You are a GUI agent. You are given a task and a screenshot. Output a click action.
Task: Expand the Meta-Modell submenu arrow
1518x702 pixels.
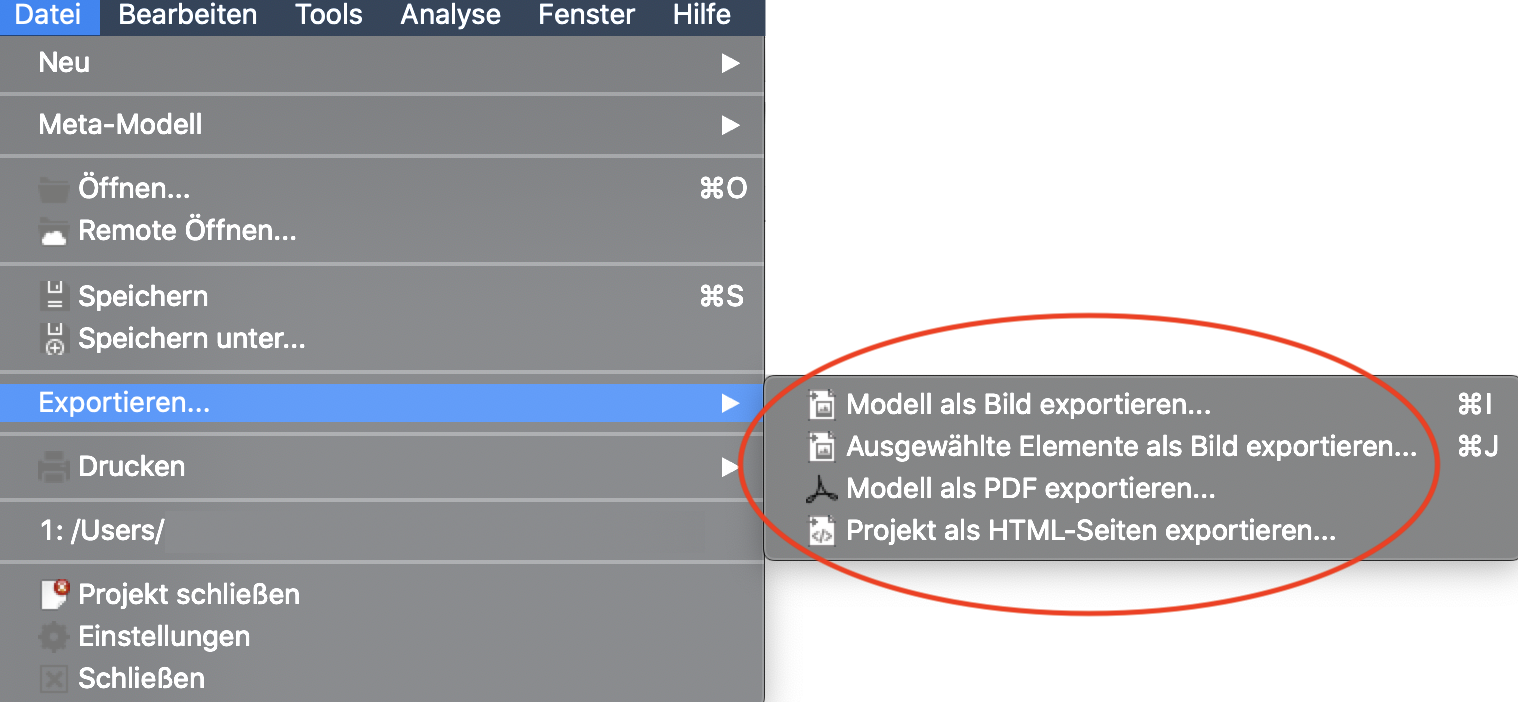(x=731, y=125)
